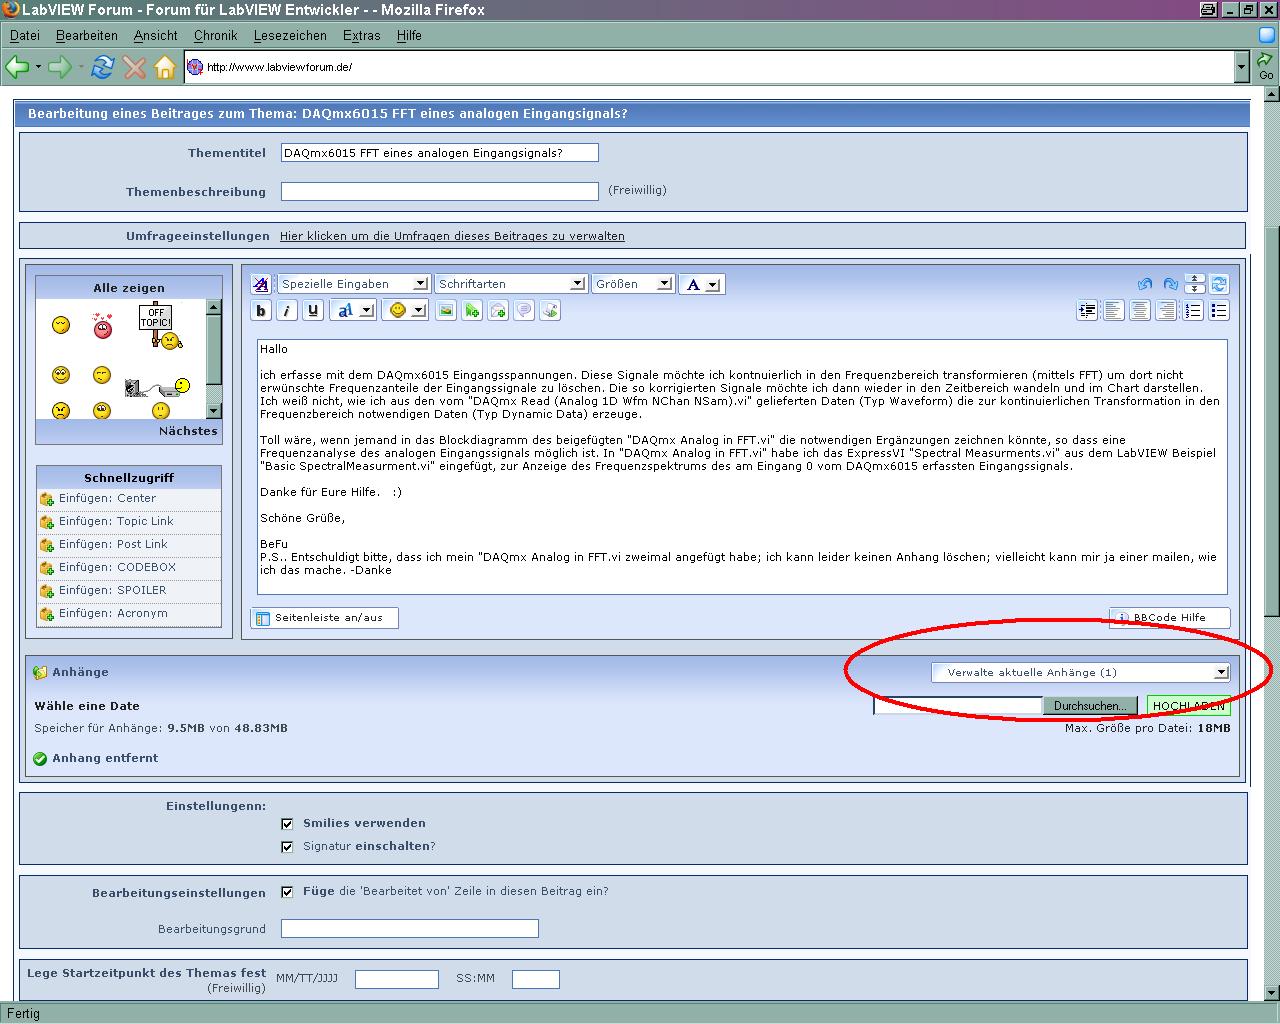Open the font color A dropdown
The image size is (1280, 1024).
coord(701,284)
